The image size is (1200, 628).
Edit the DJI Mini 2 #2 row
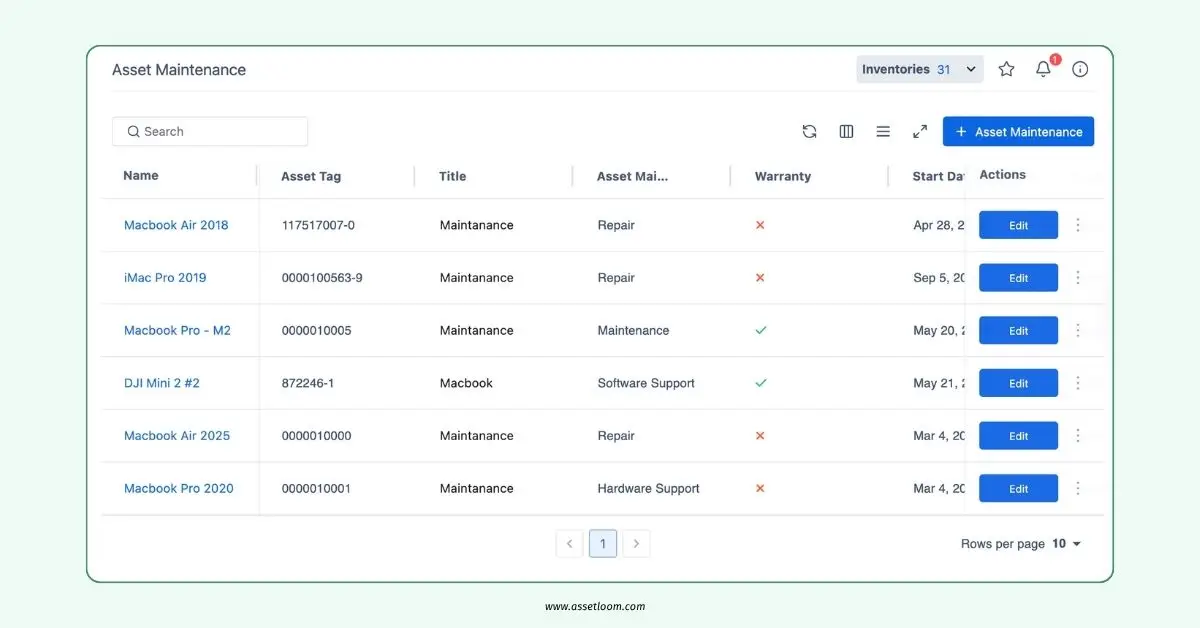click(x=1018, y=383)
